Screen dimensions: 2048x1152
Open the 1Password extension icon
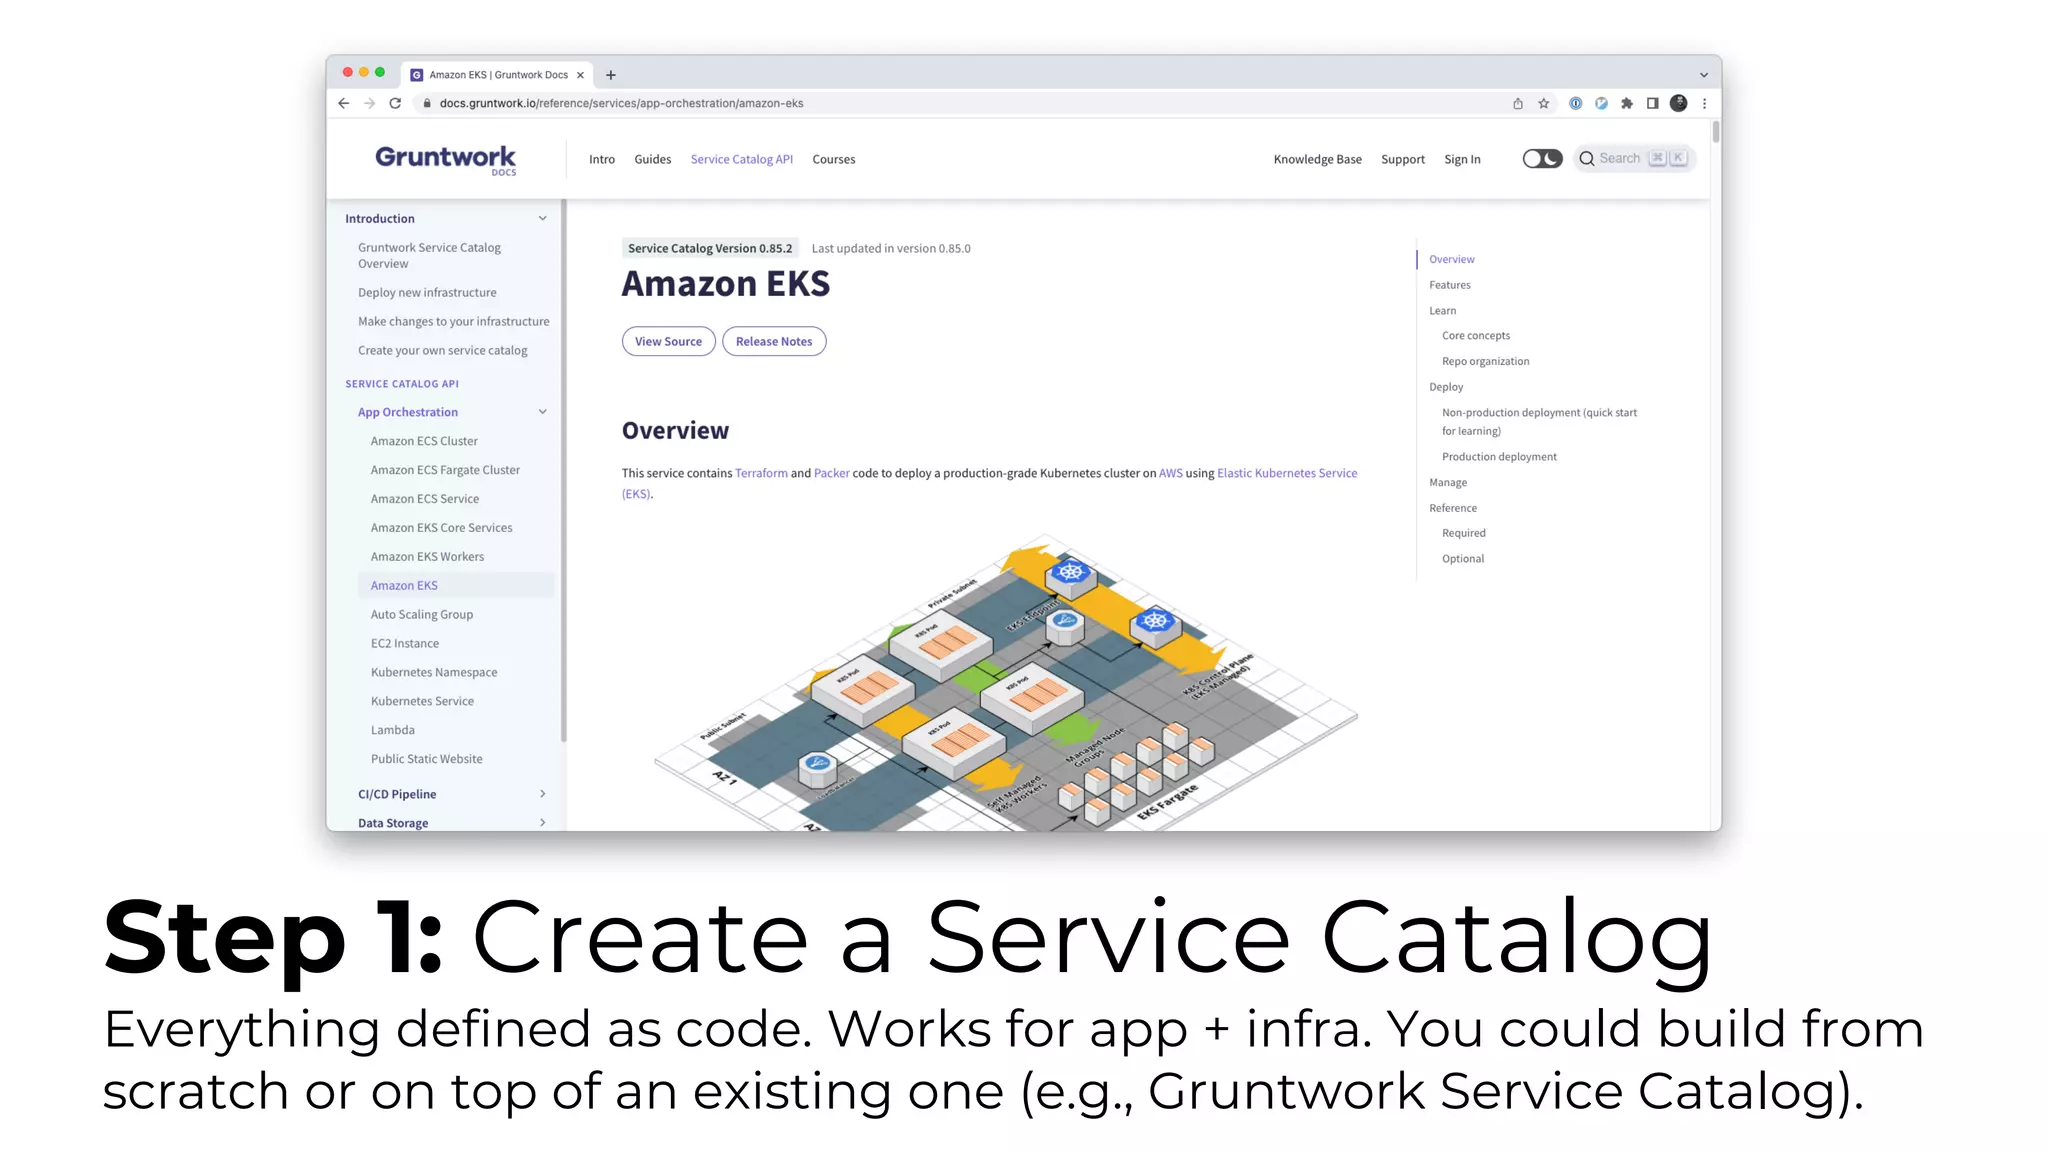click(1575, 103)
